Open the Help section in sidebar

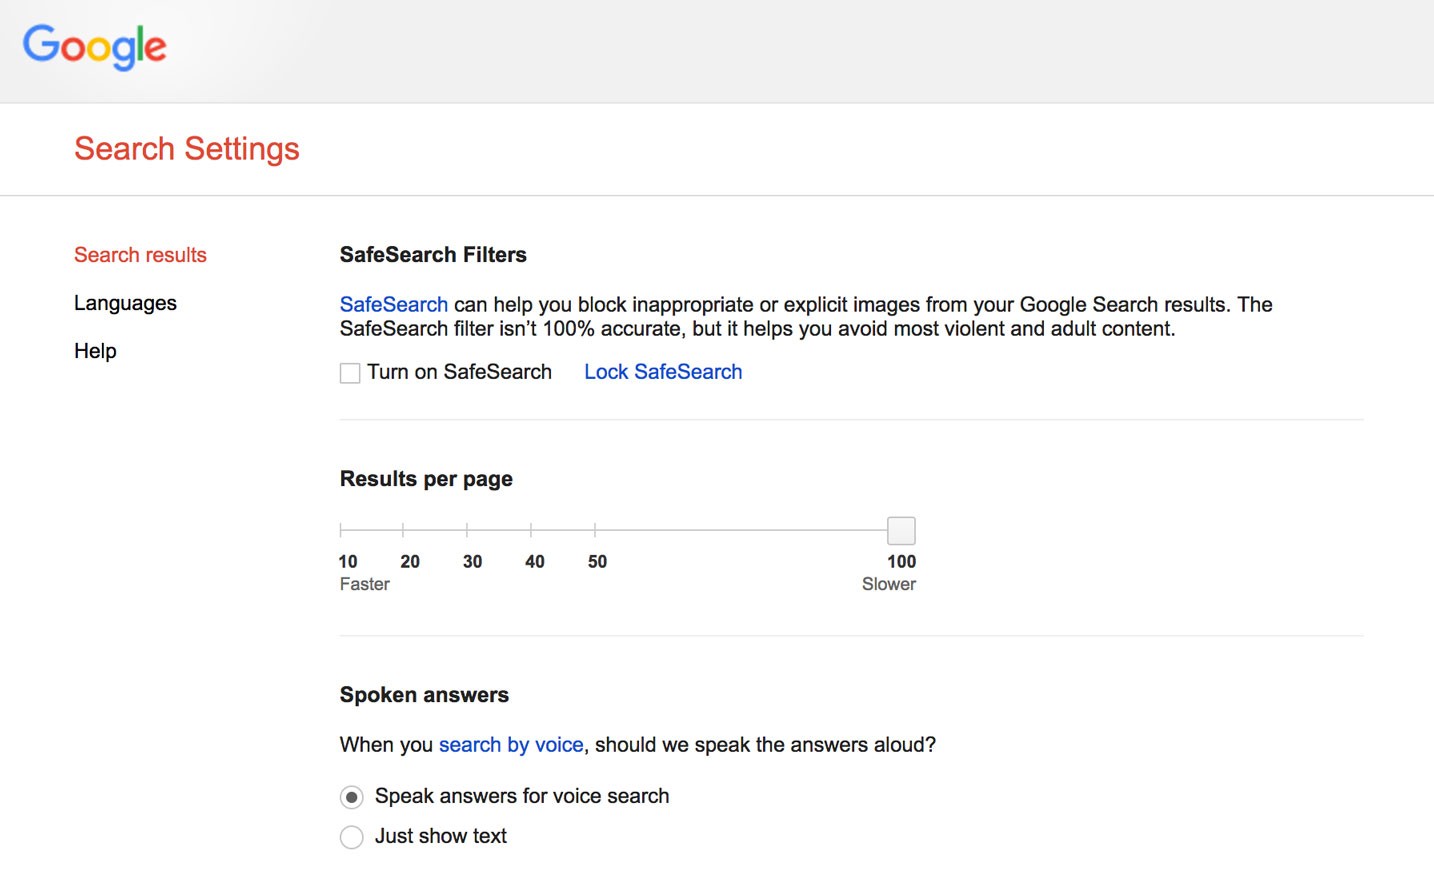95,351
